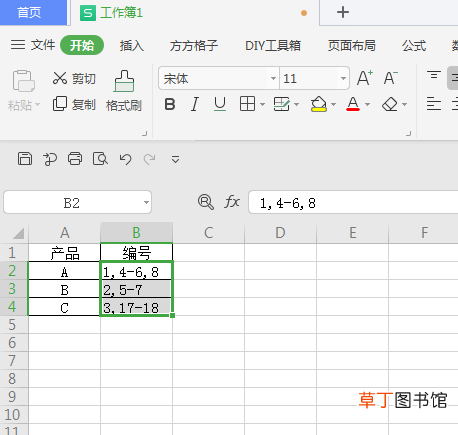Expand the clear eraser dropdown arrow
The height and width of the screenshot is (435, 458).
[x=404, y=105]
